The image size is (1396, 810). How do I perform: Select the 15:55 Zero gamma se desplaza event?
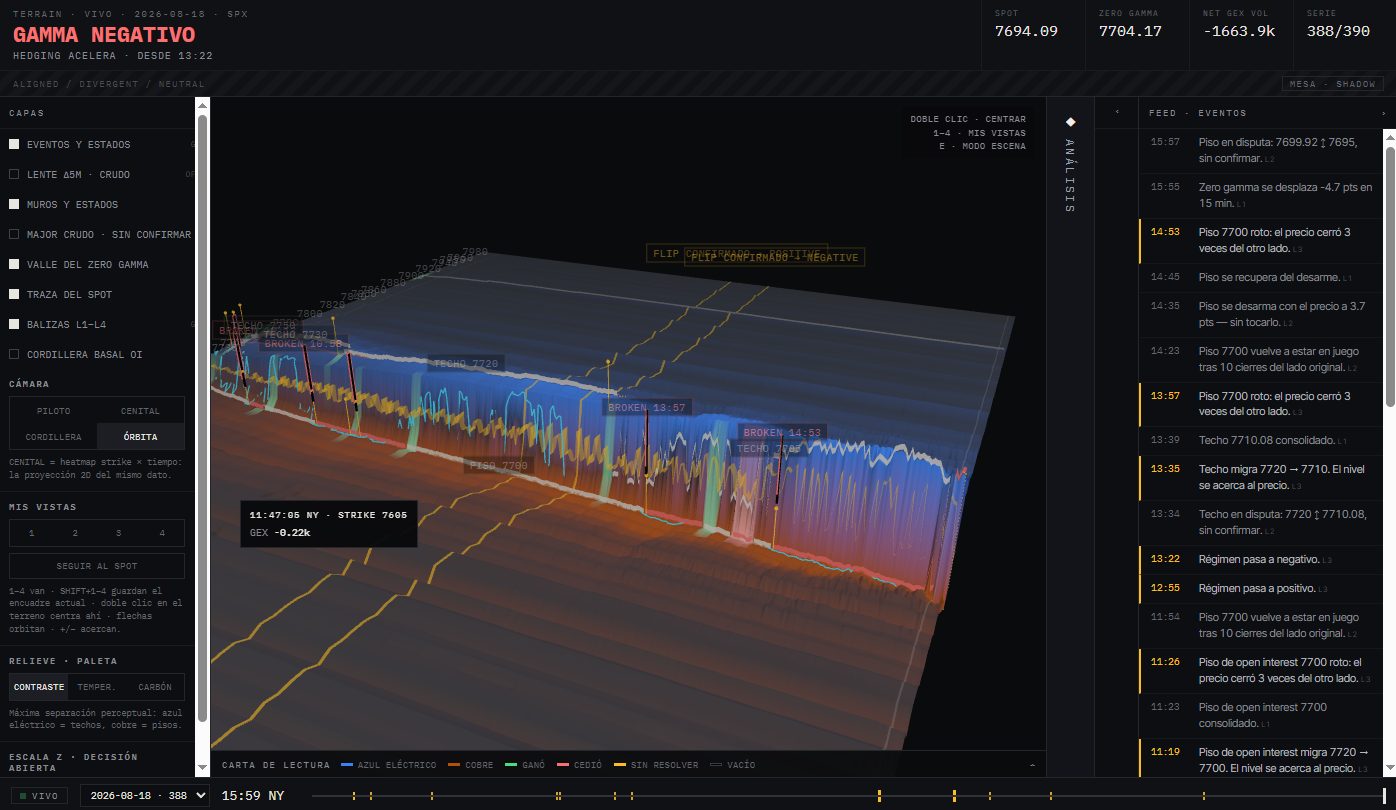click(1260, 195)
